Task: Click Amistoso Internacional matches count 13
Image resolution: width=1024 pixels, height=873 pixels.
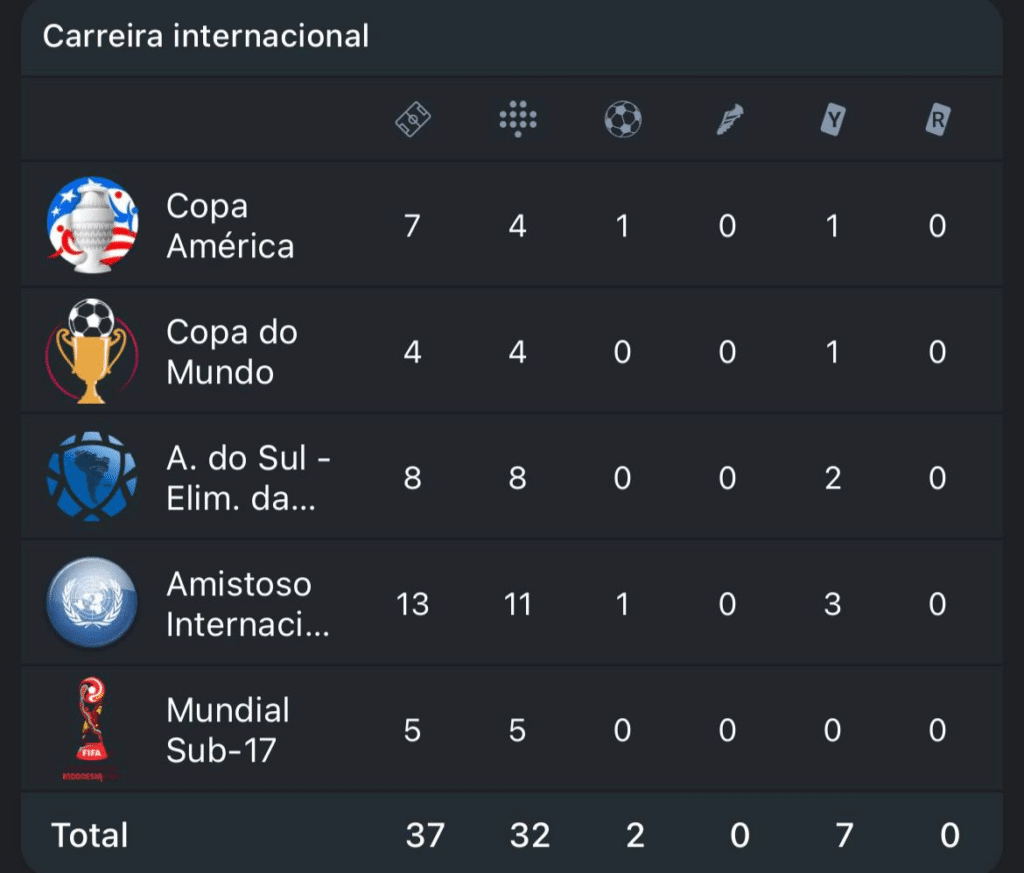Action: pos(413,604)
